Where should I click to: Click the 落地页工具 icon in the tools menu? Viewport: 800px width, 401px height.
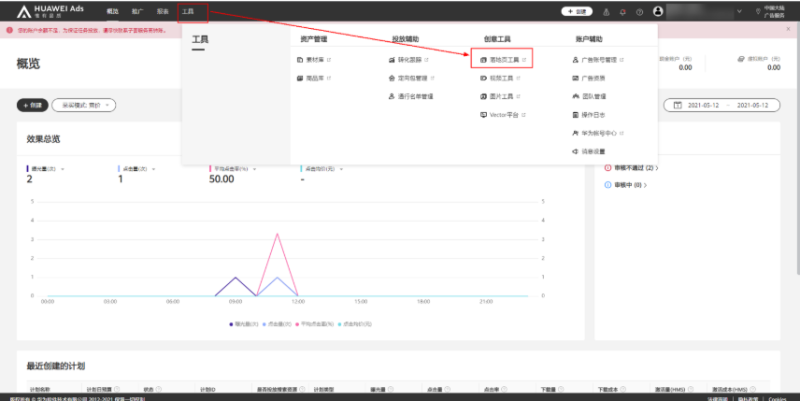(482, 60)
